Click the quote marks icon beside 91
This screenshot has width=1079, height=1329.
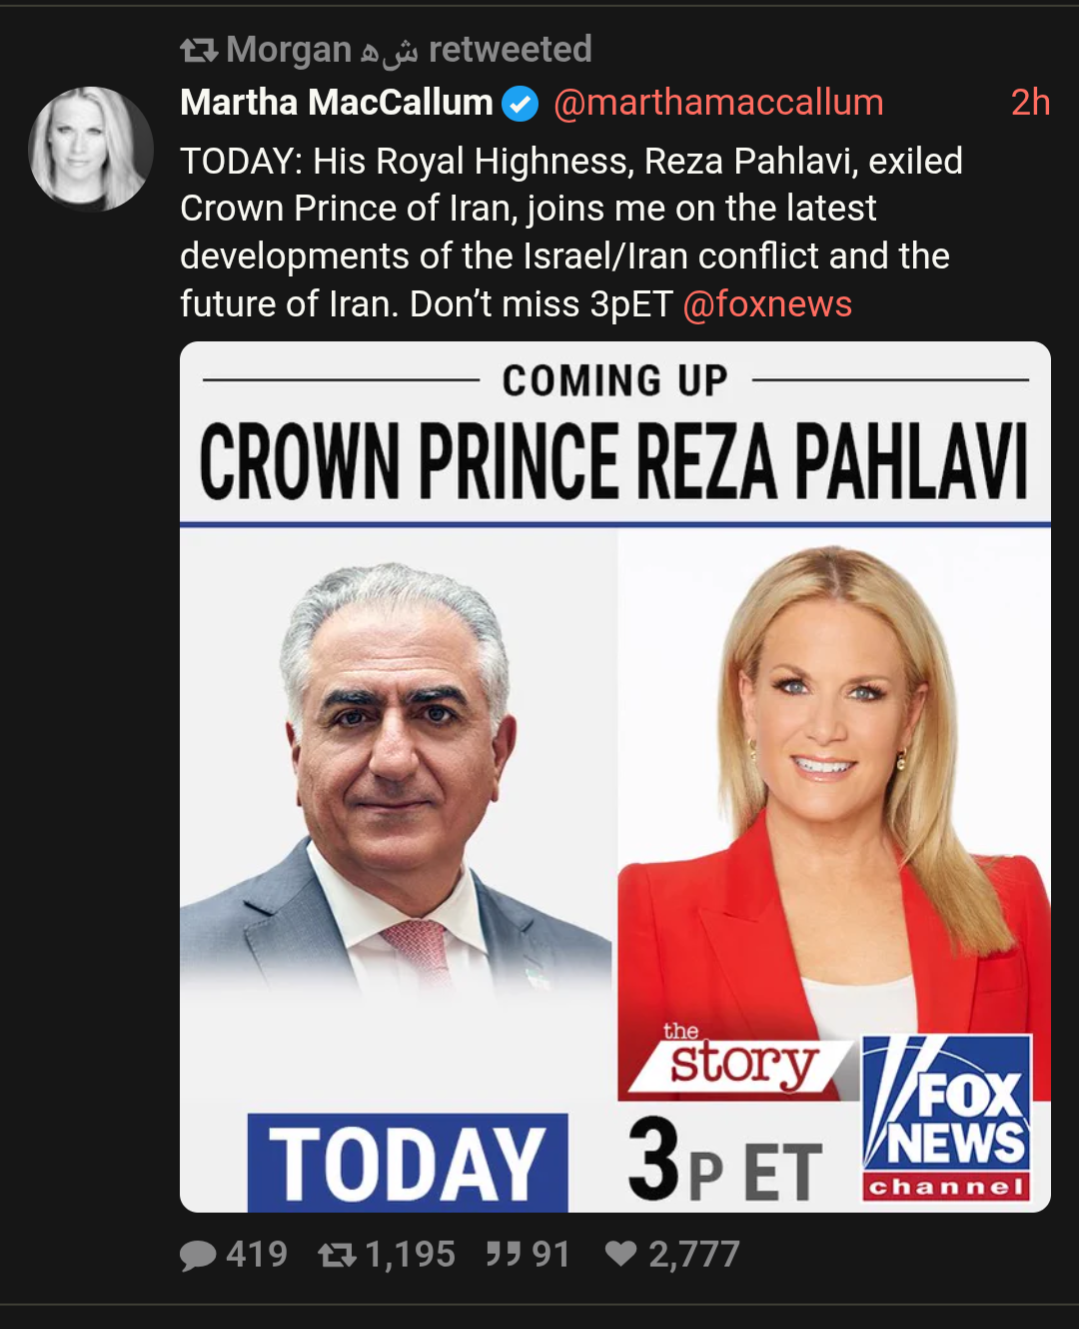pos(503,1254)
